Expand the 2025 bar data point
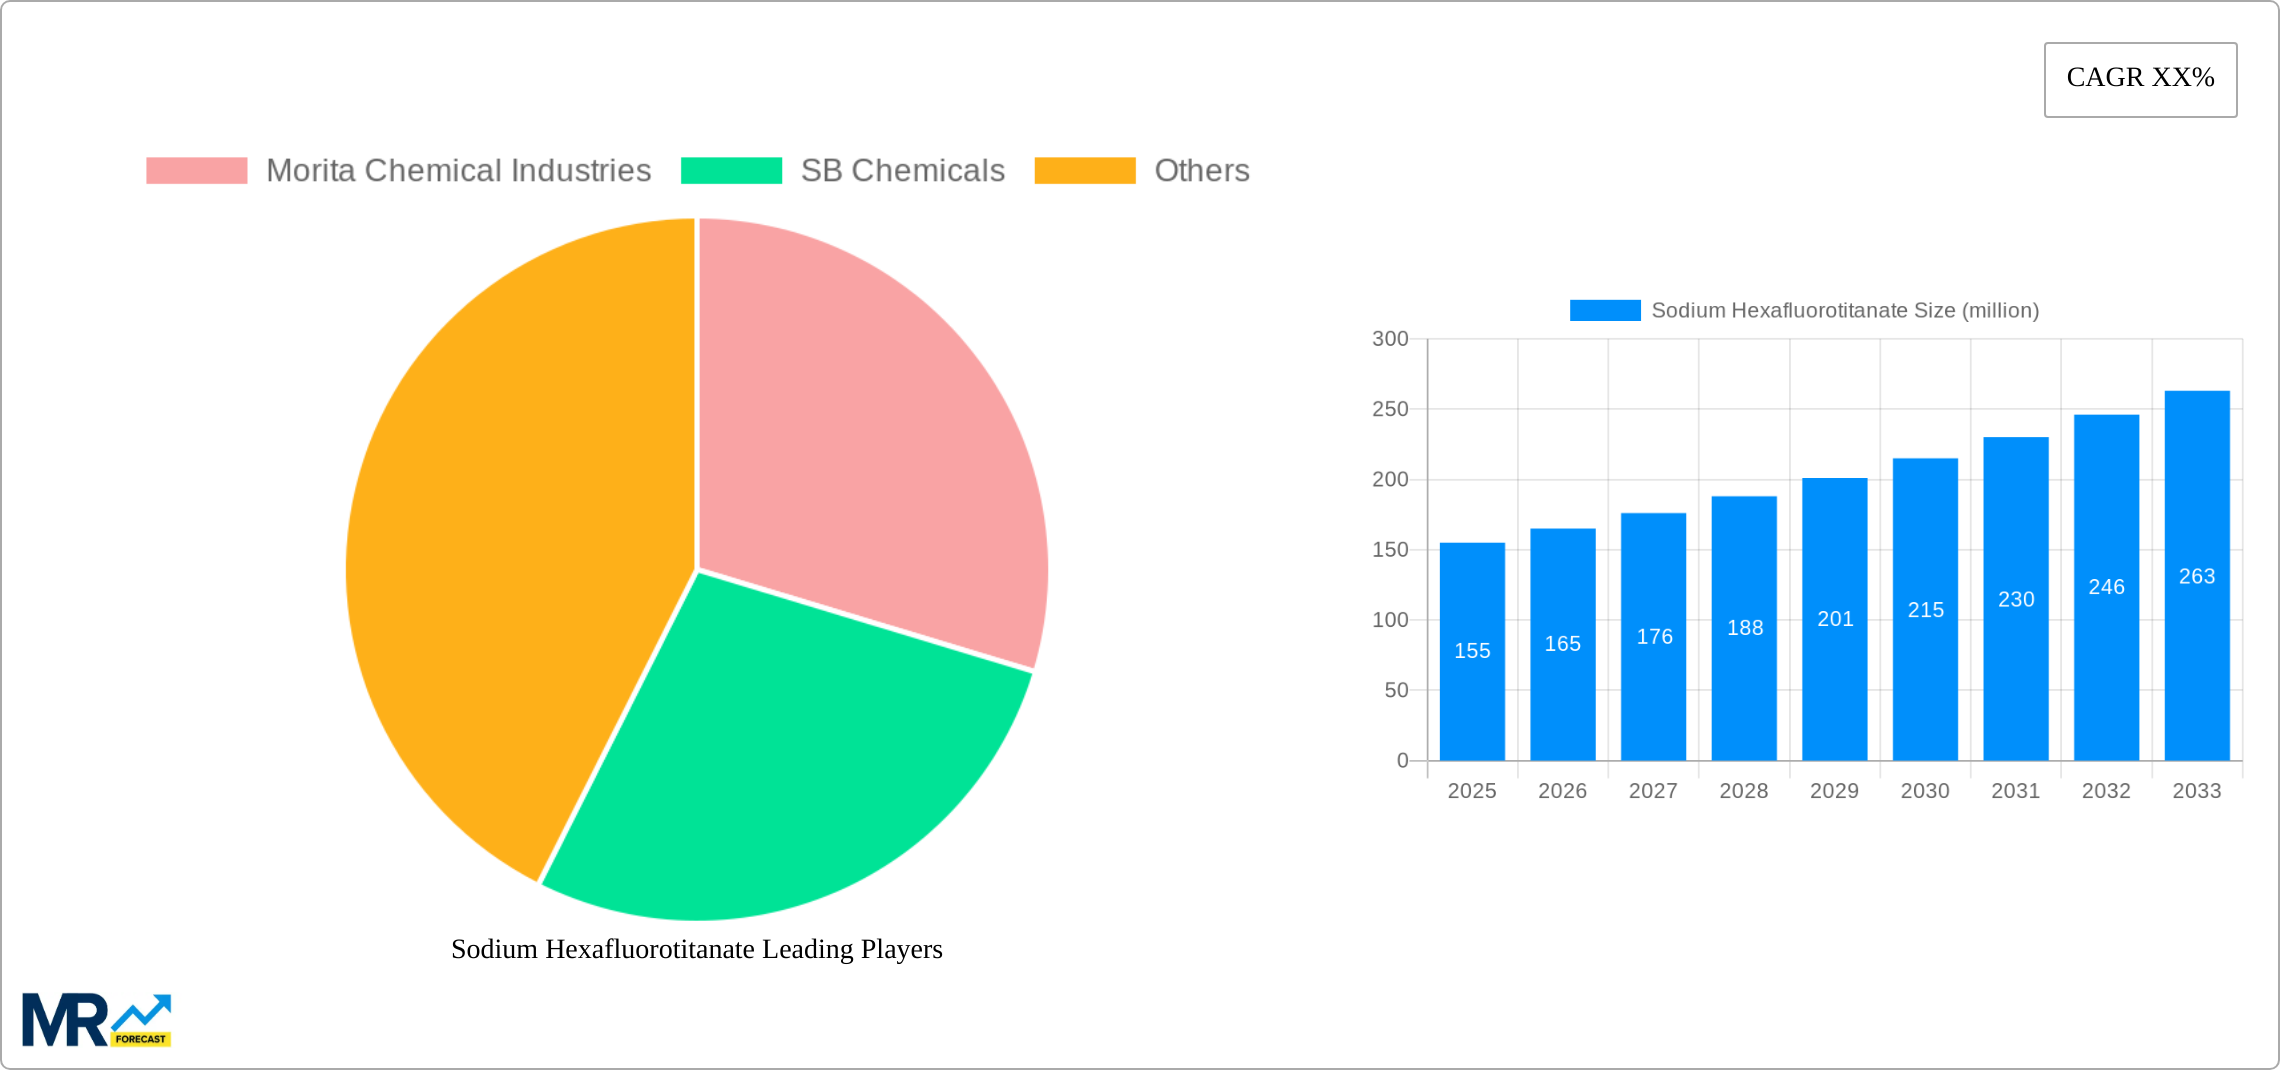Viewport: 2280px width, 1070px height. (x=1471, y=650)
